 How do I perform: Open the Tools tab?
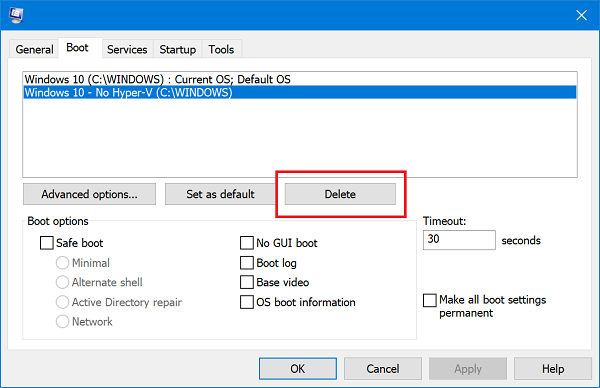tap(221, 49)
